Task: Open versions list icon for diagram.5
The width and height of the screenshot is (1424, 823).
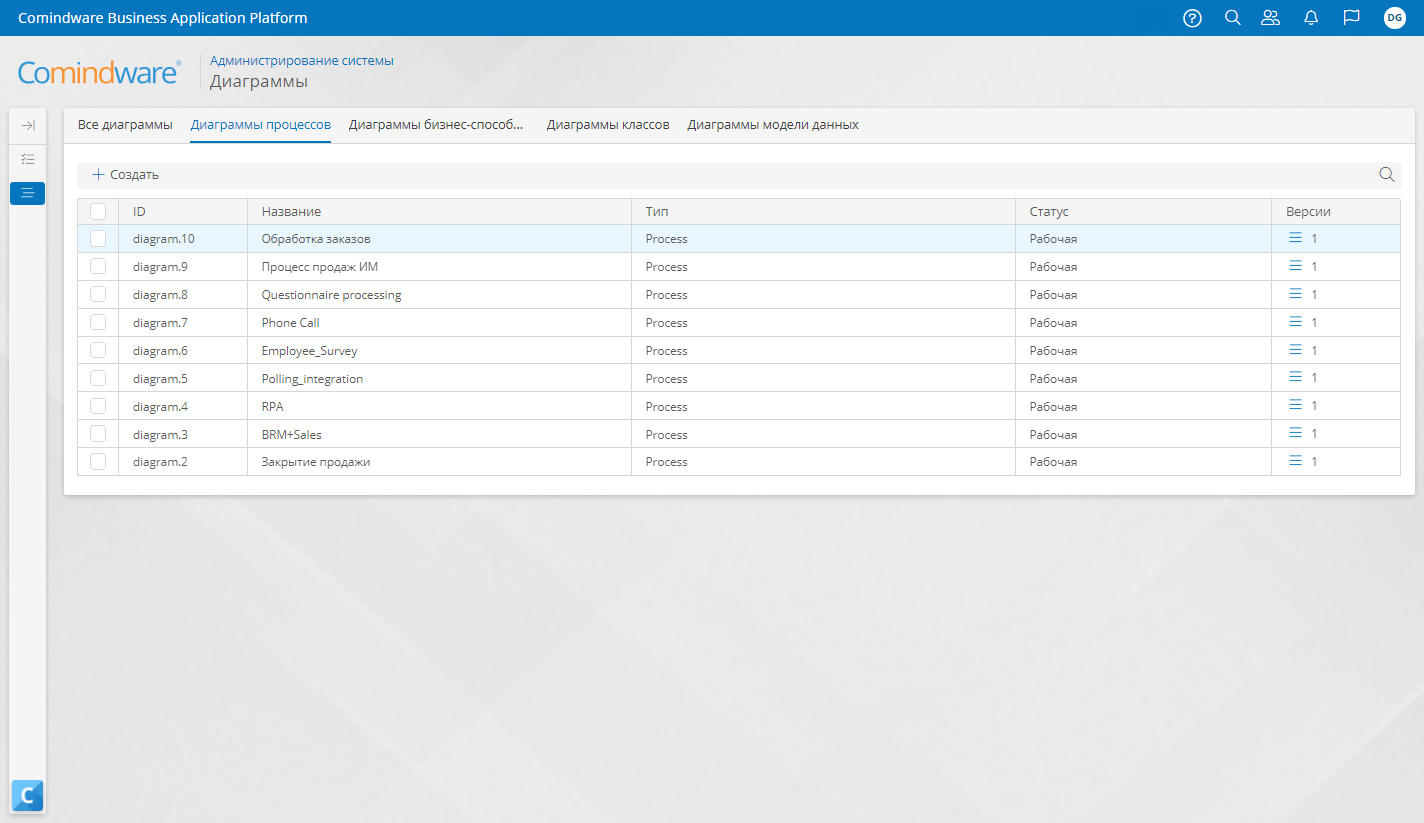Action: (x=1295, y=378)
